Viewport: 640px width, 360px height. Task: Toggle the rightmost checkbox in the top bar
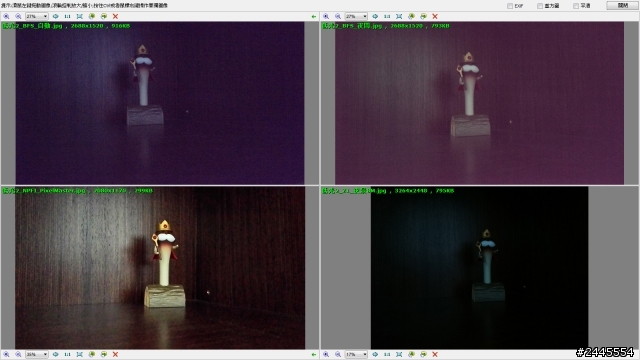pyautogui.click(x=576, y=6)
